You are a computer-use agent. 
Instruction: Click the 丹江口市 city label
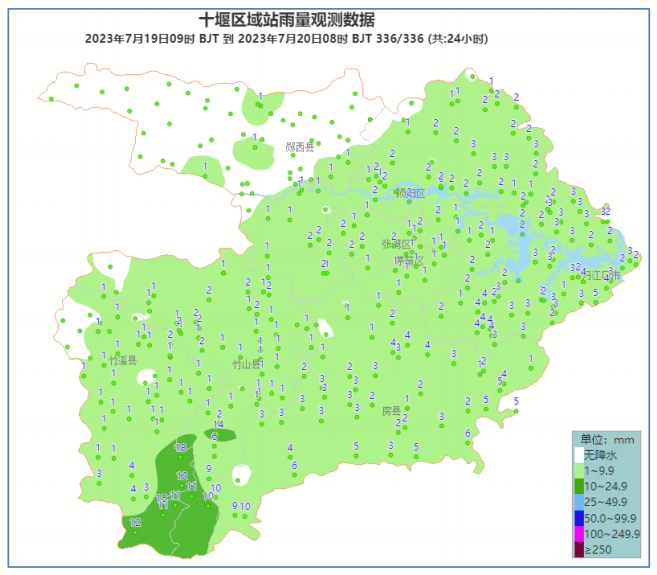tap(601, 275)
